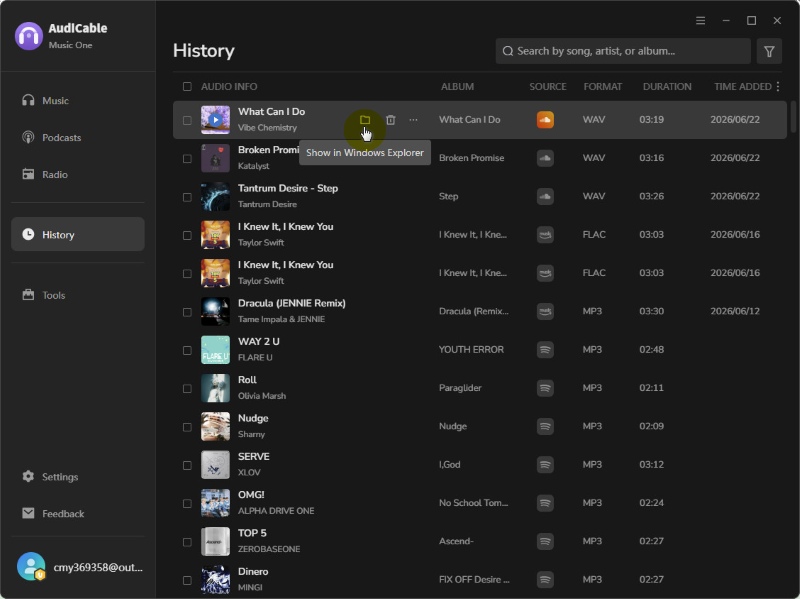Go to Music section
The image size is (800, 599).
[78, 101]
